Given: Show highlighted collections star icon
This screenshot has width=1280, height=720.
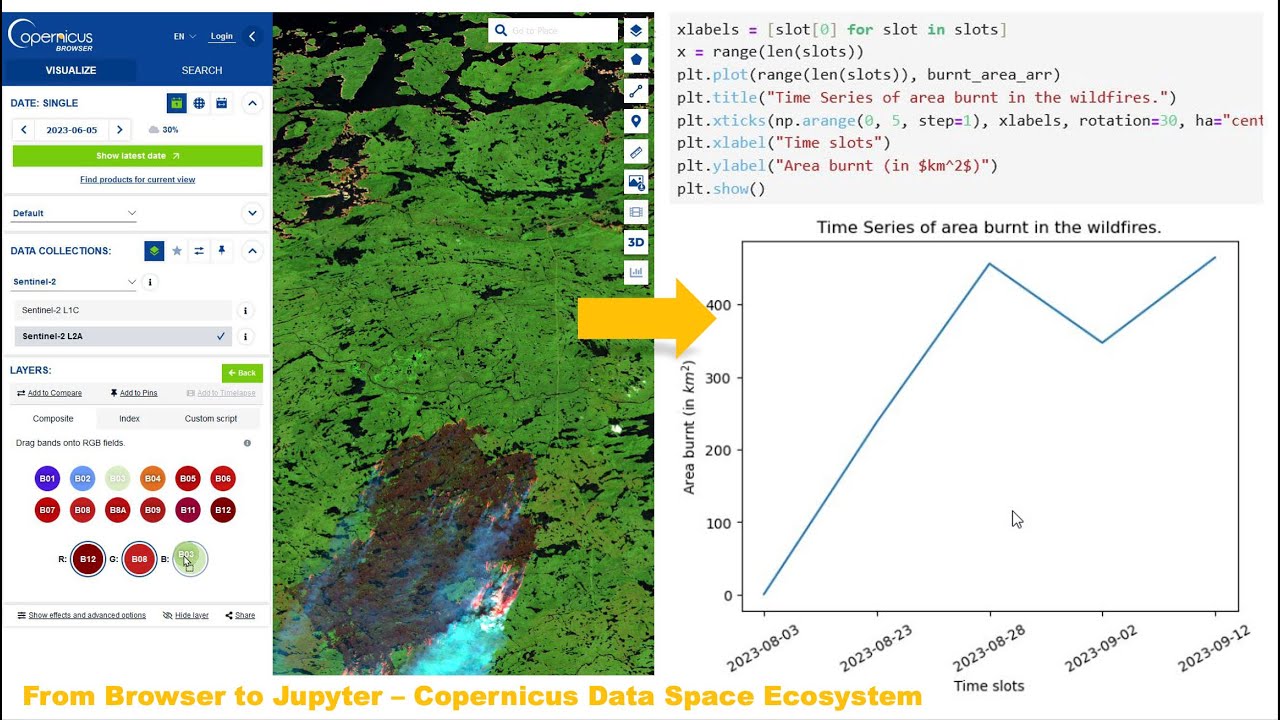Looking at the screenshot, I should coord(177,251).
